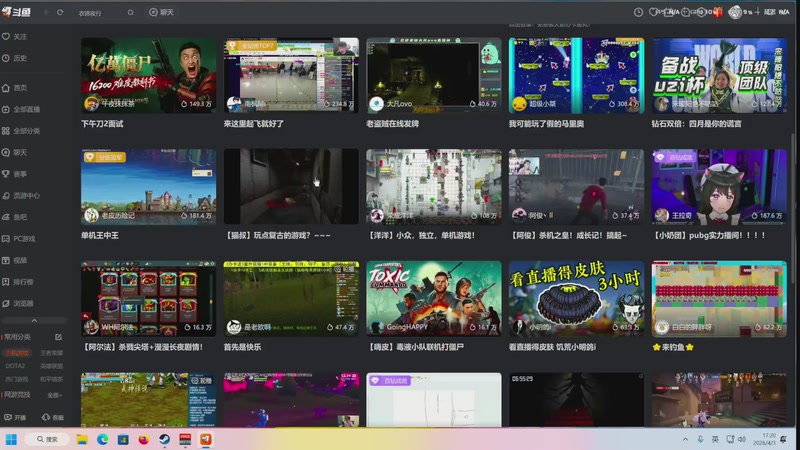Click the title 来钓鱼
Viewport: 800px width, 450px height.
pos(673,347)
